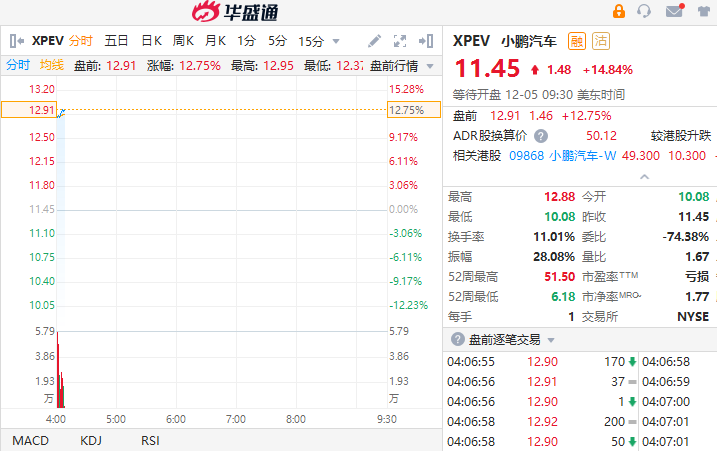Show the MACD indicator

click(30, 440)
